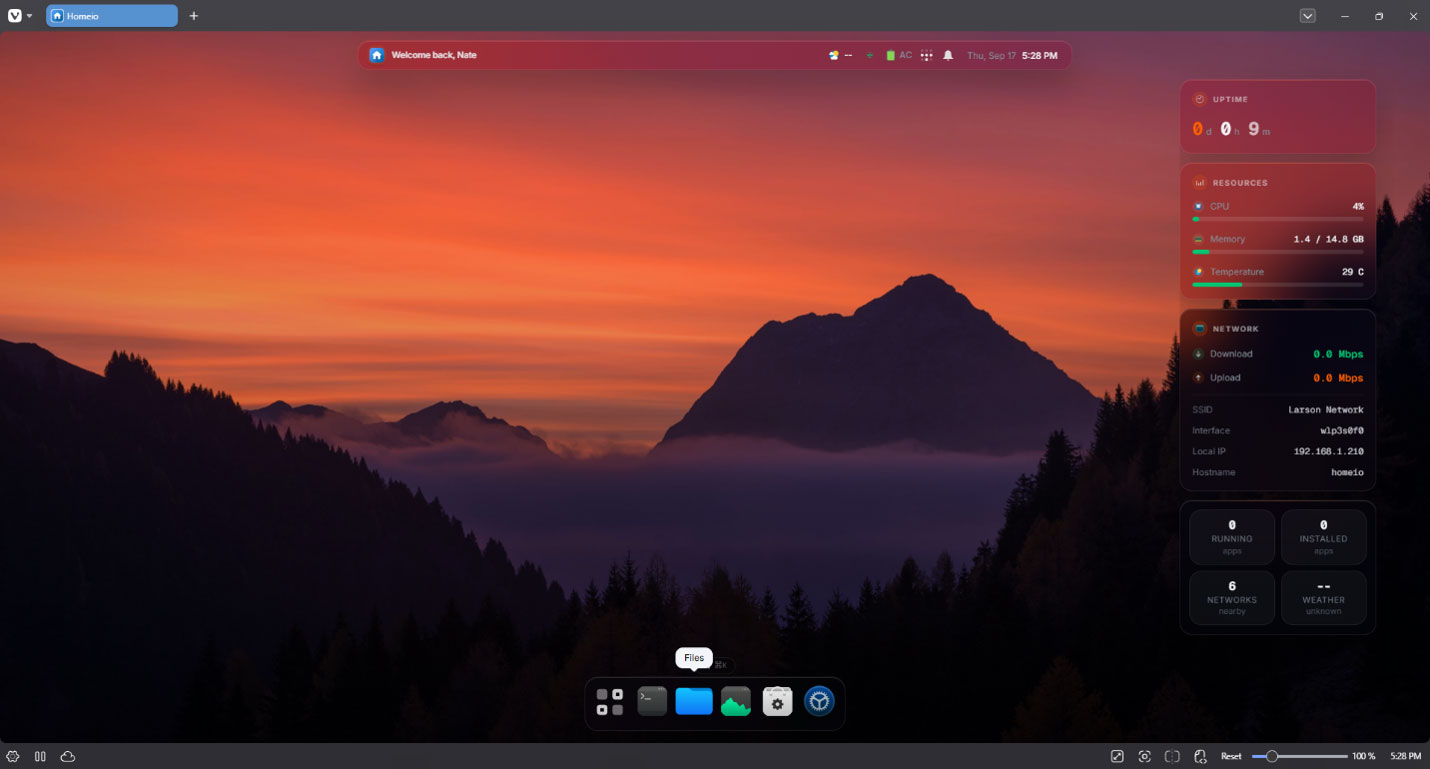The image size is (1430, 769).
Task: Open the Vivaldi menu button
Action: [20, 16]
